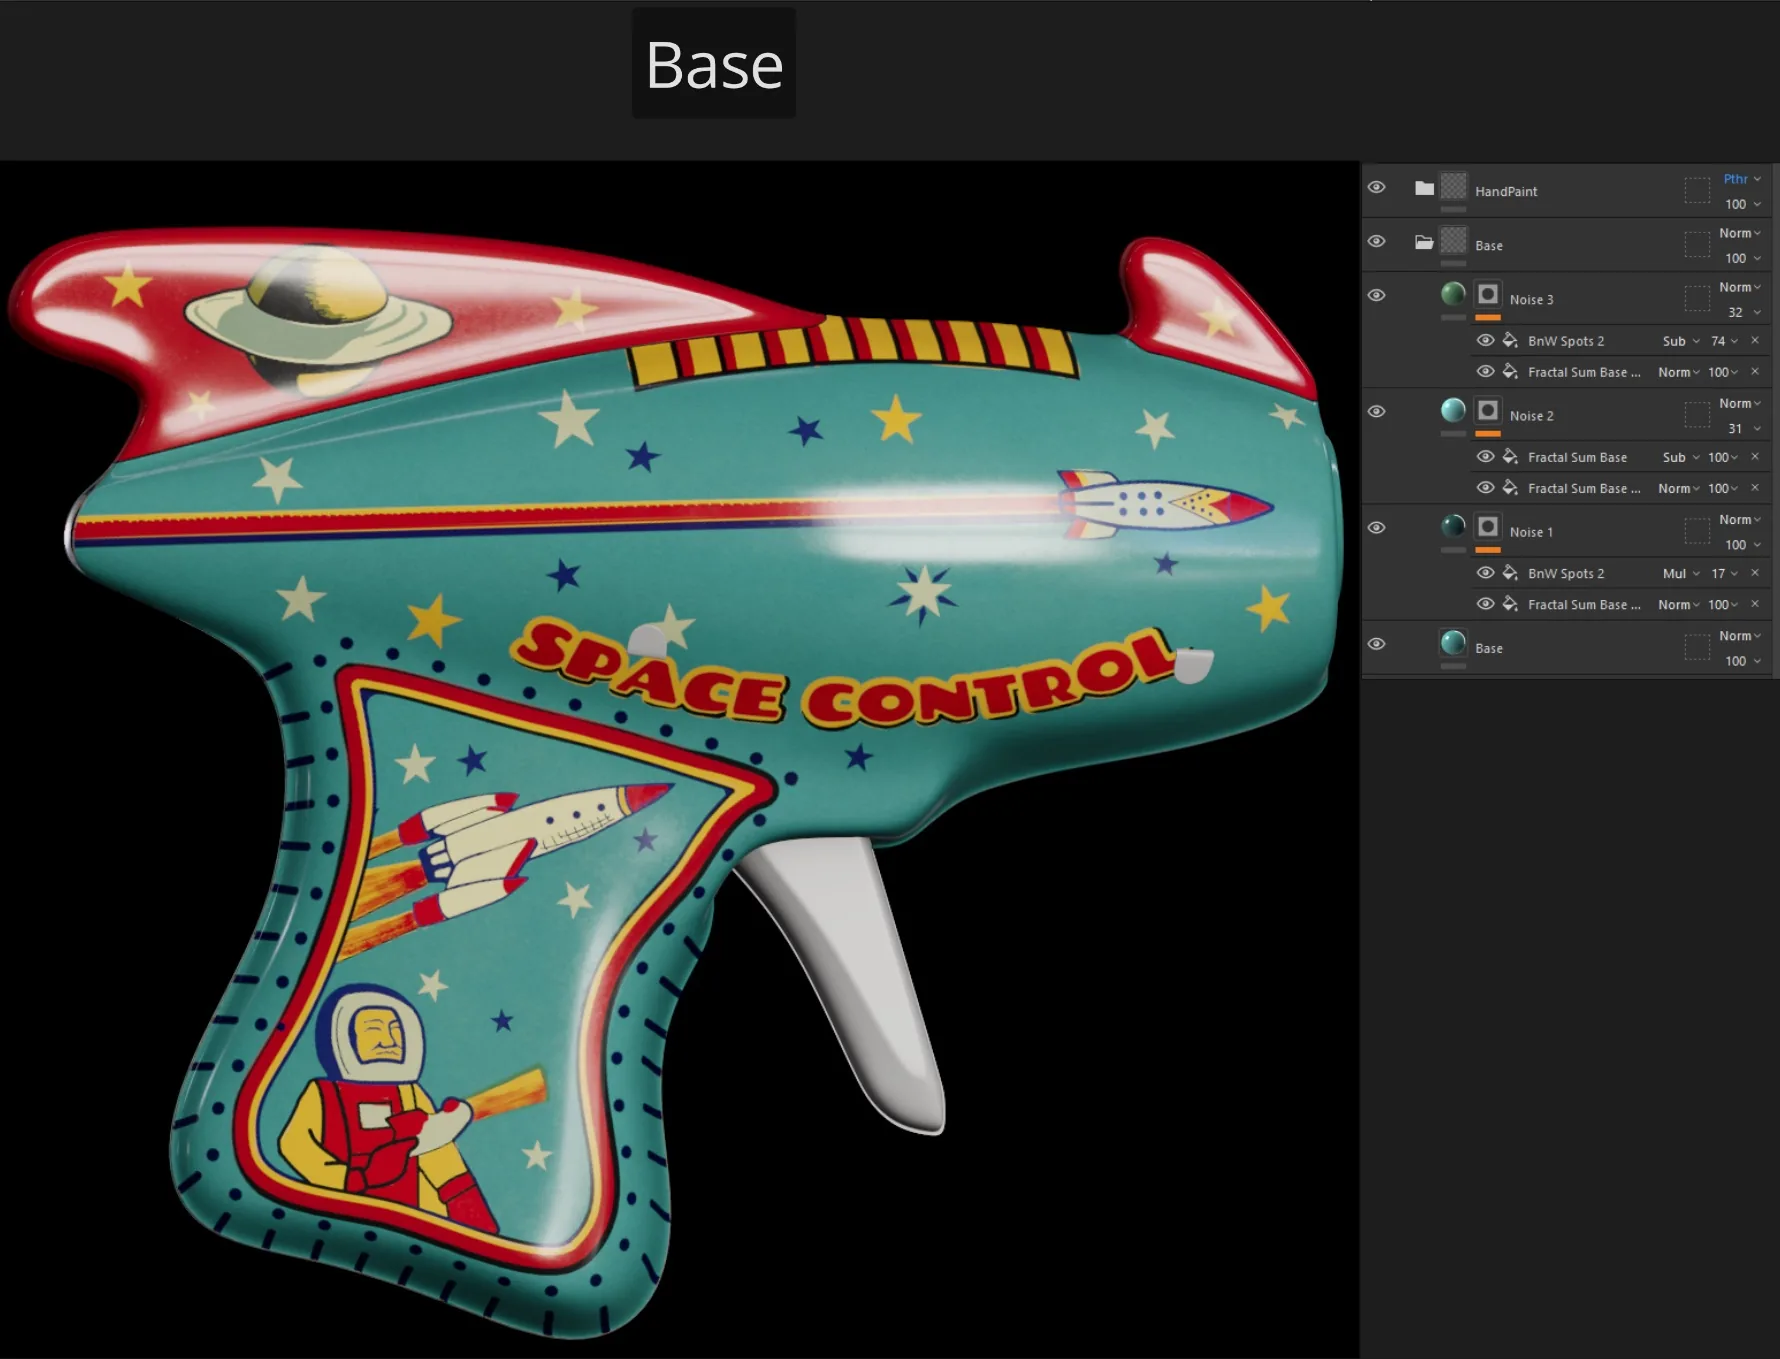Screen dimensions: 1780x1359
Task: Select the HandPaint folder mask thumbnail
Action: (x=1453, y=186)
